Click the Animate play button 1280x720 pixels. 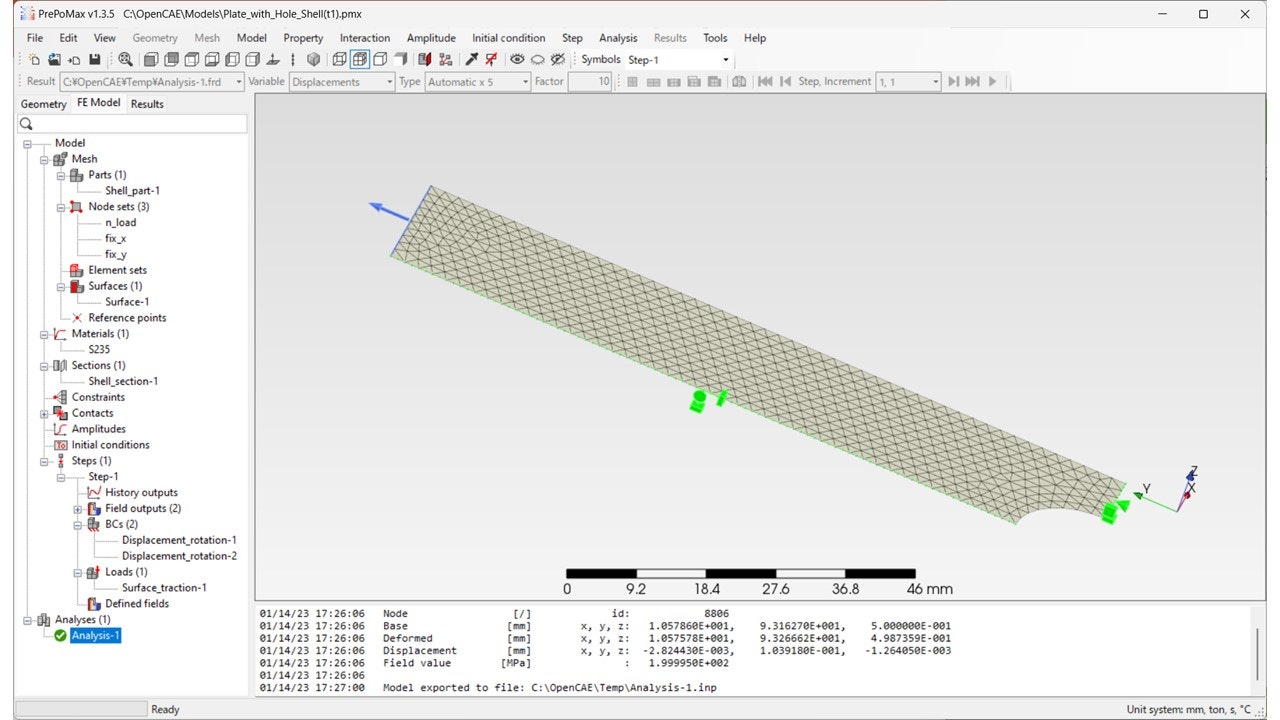pyautogui.click(x=992, y=82)
